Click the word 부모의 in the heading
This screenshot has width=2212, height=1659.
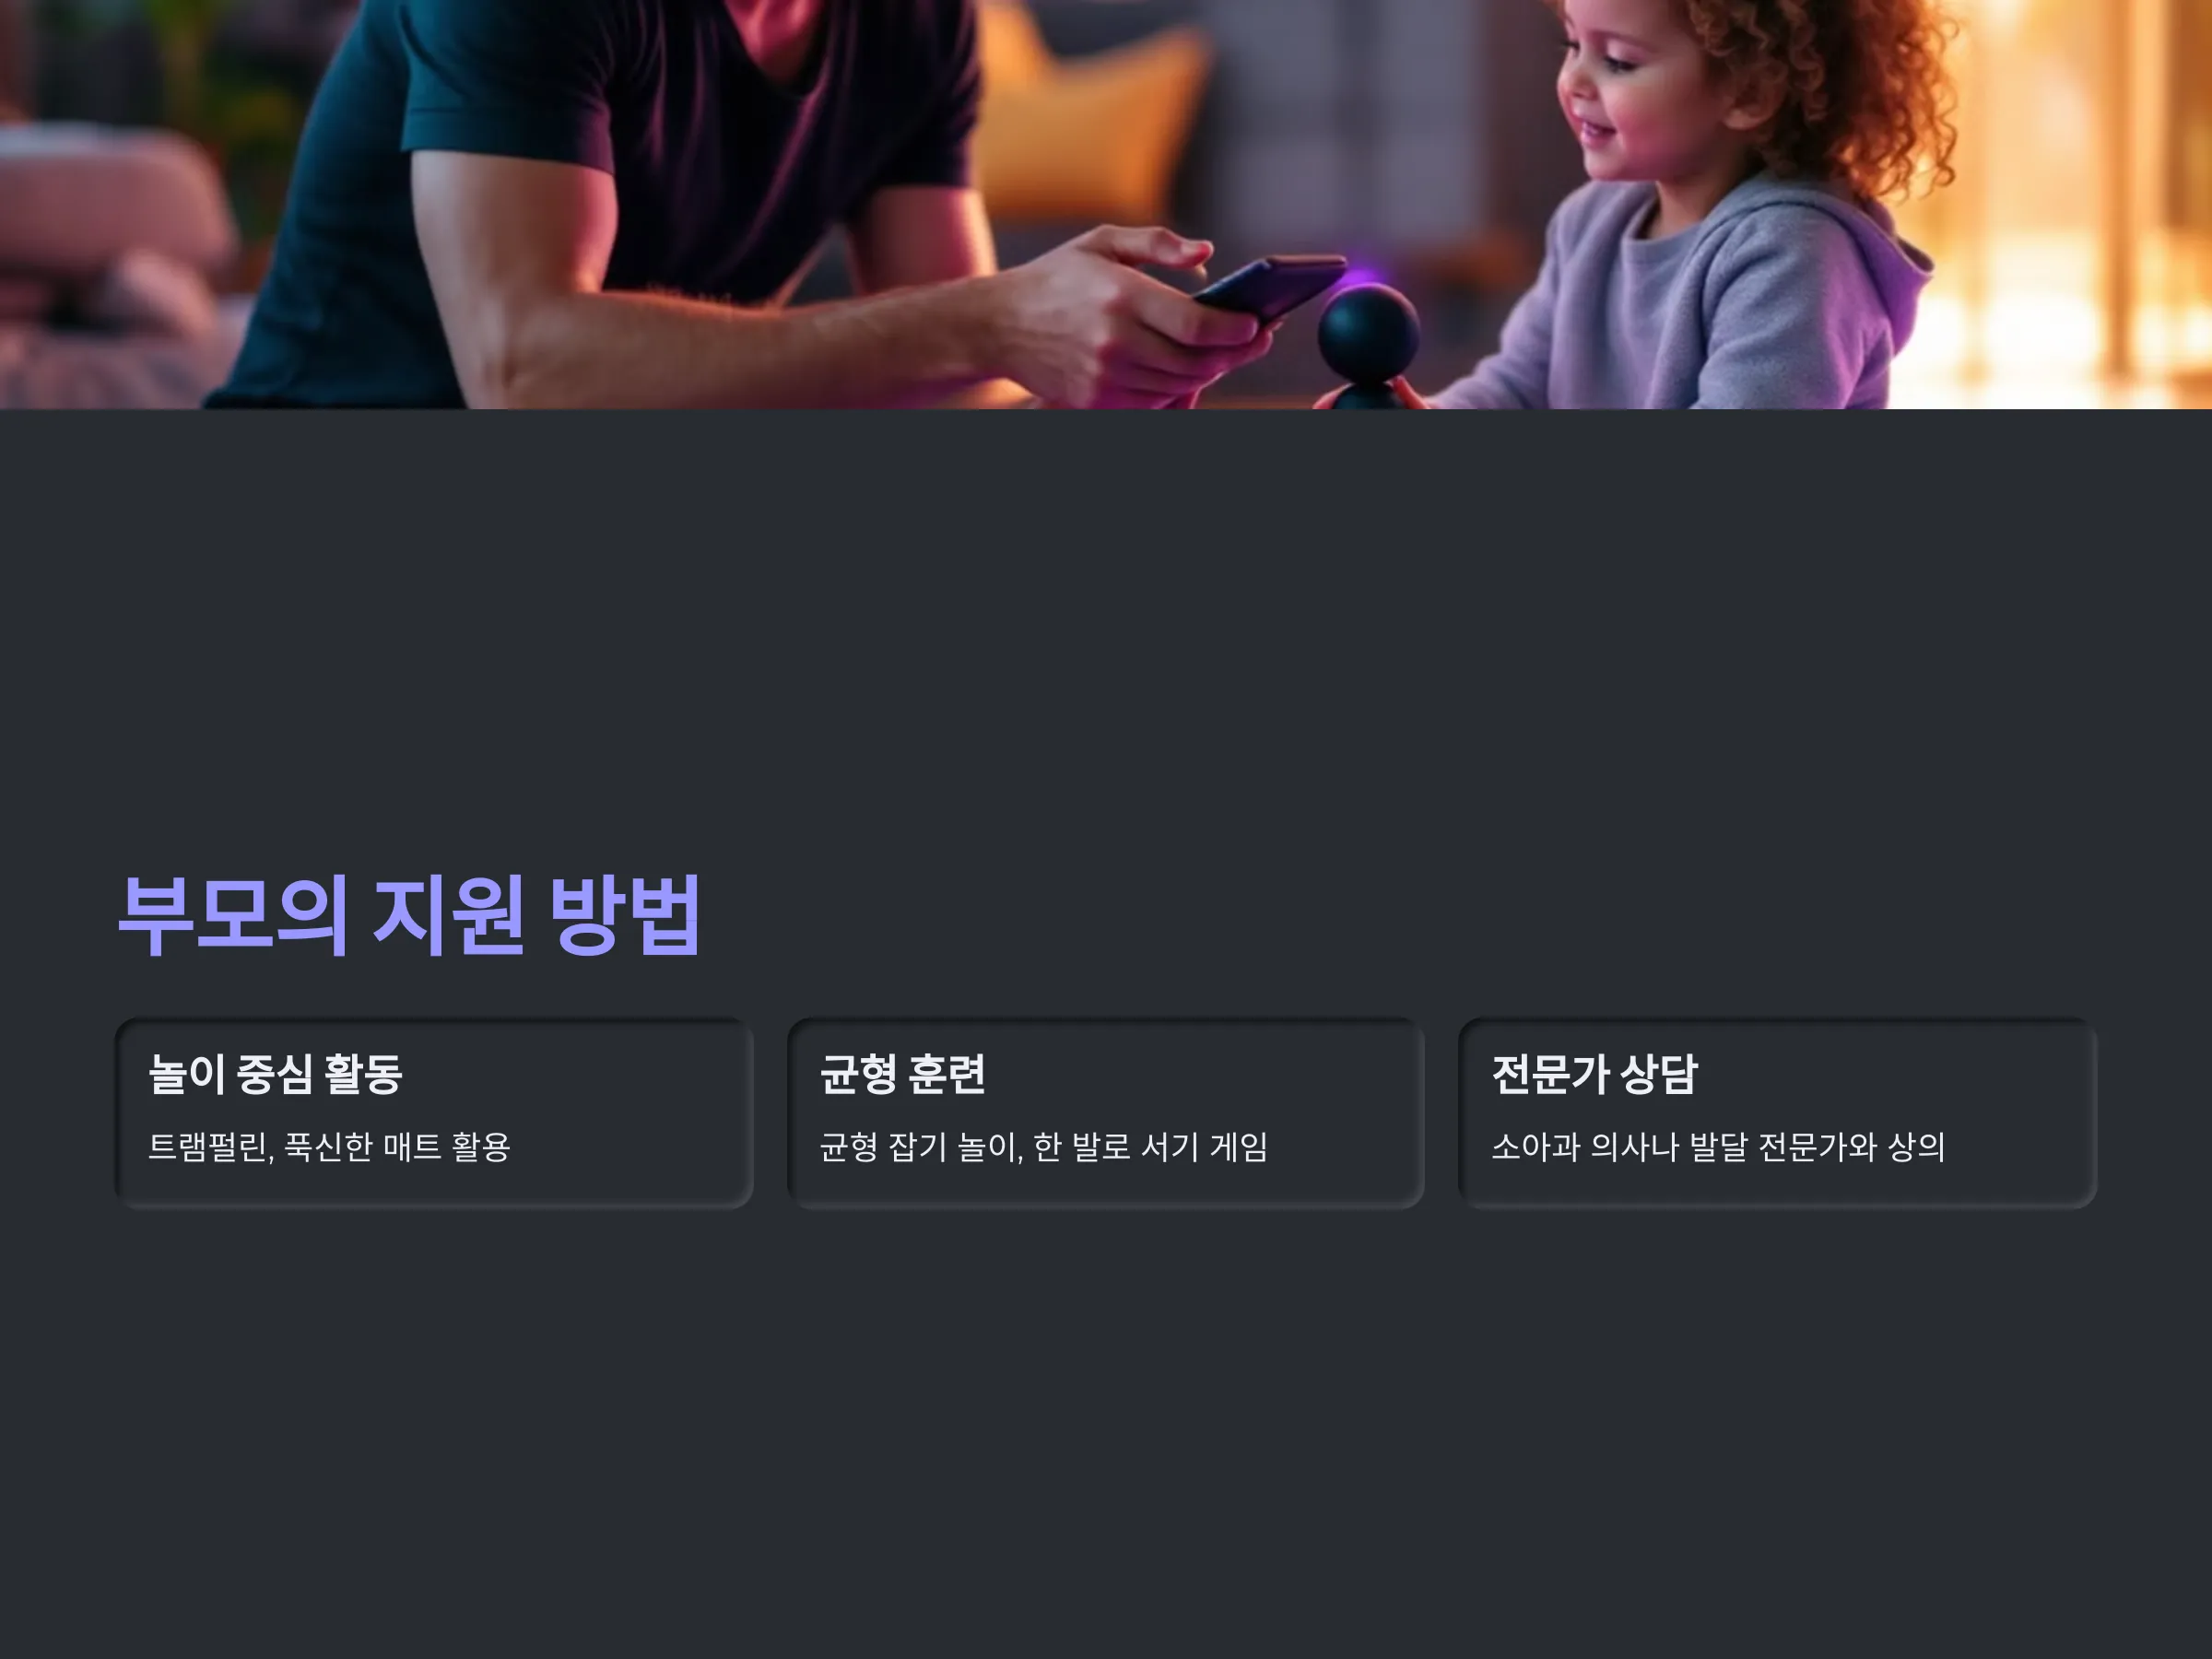232,914
